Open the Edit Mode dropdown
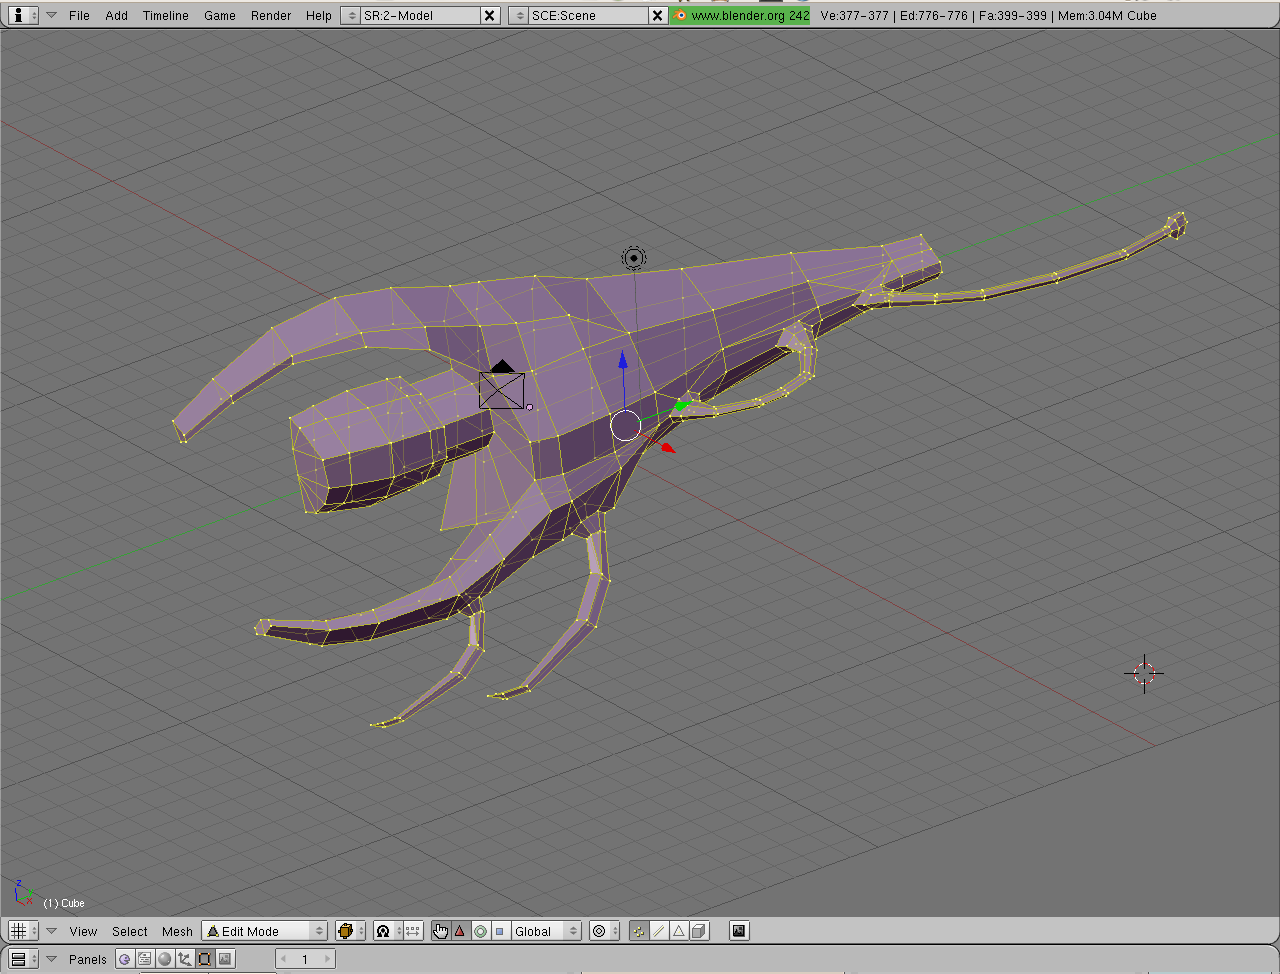 265,931
